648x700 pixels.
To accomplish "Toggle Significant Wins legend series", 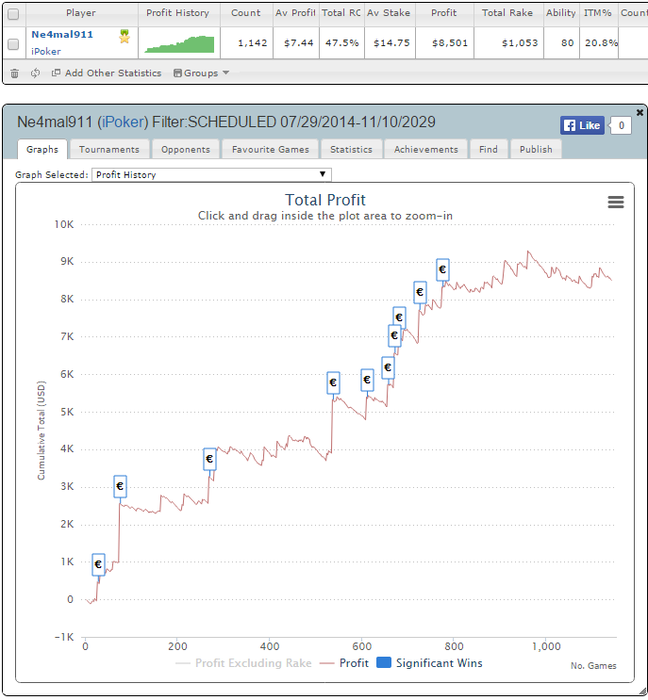I will [429, 663].
